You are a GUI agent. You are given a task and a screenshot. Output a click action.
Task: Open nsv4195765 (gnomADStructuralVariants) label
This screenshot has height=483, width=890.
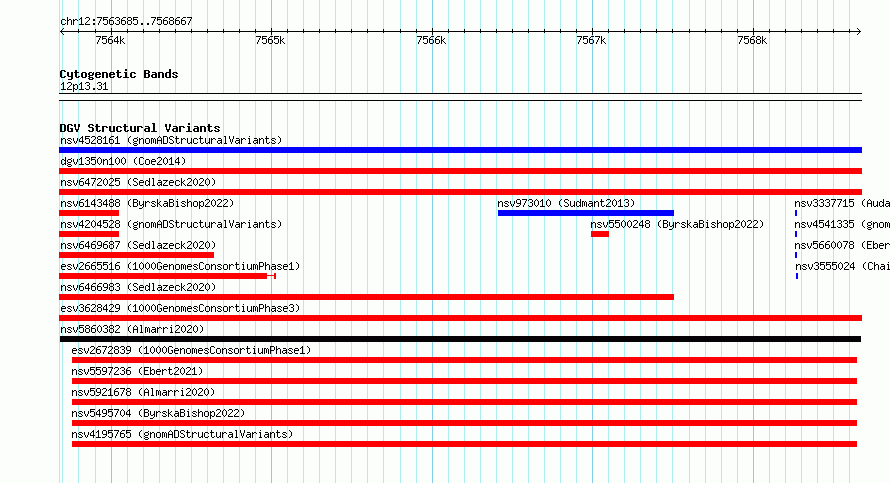(182, 434)
